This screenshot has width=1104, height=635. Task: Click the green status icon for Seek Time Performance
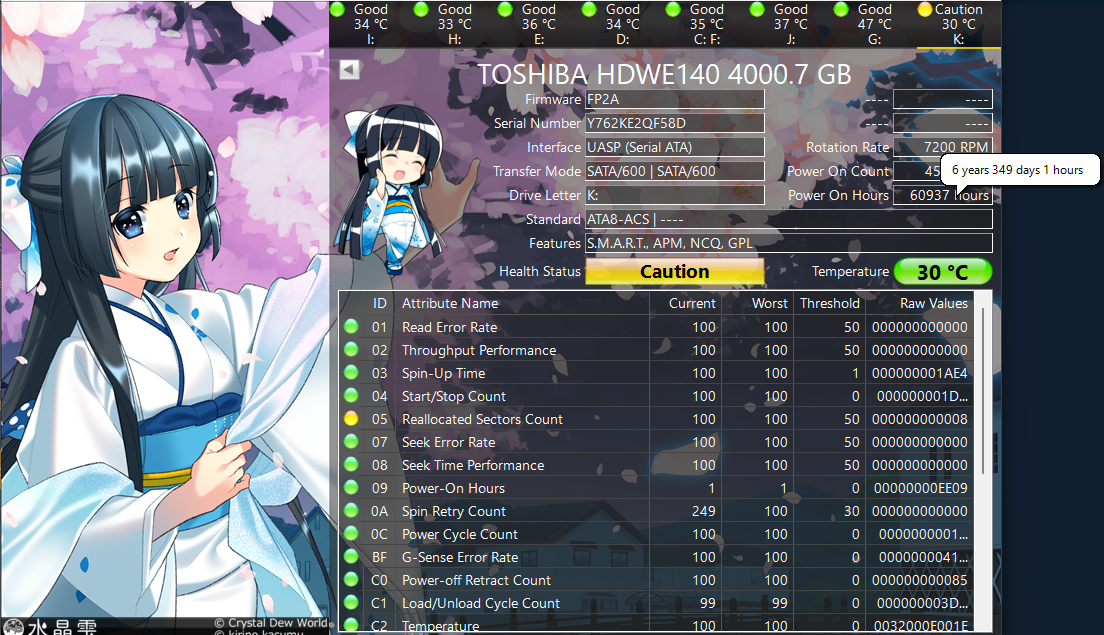coord(351,465)
